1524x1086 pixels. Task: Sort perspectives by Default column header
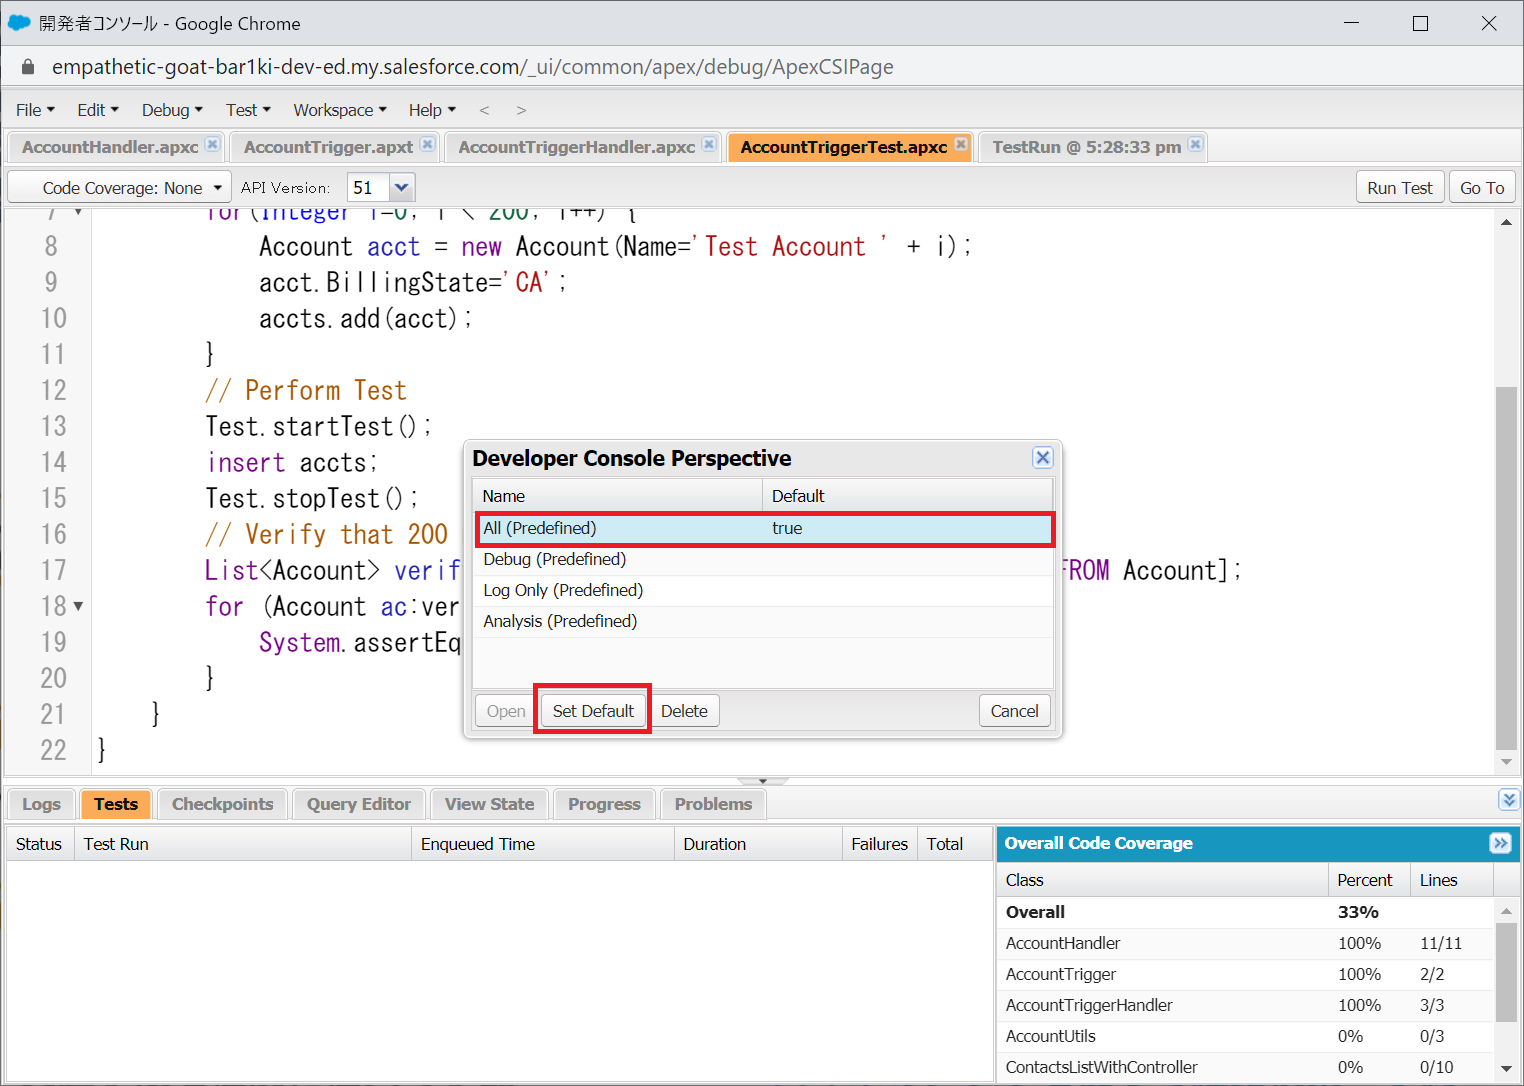pos(908,496)
